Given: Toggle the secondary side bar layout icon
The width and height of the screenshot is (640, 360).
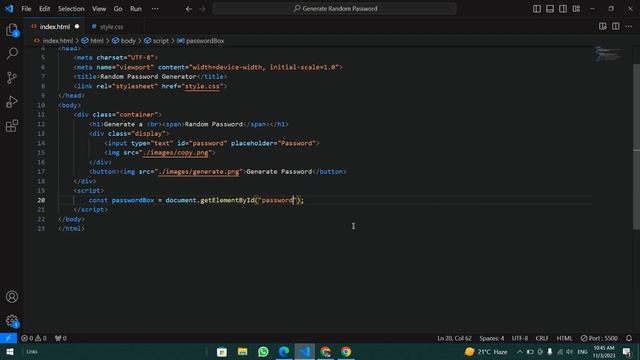Looking at the screenshot, I should [x=563, y=9].
